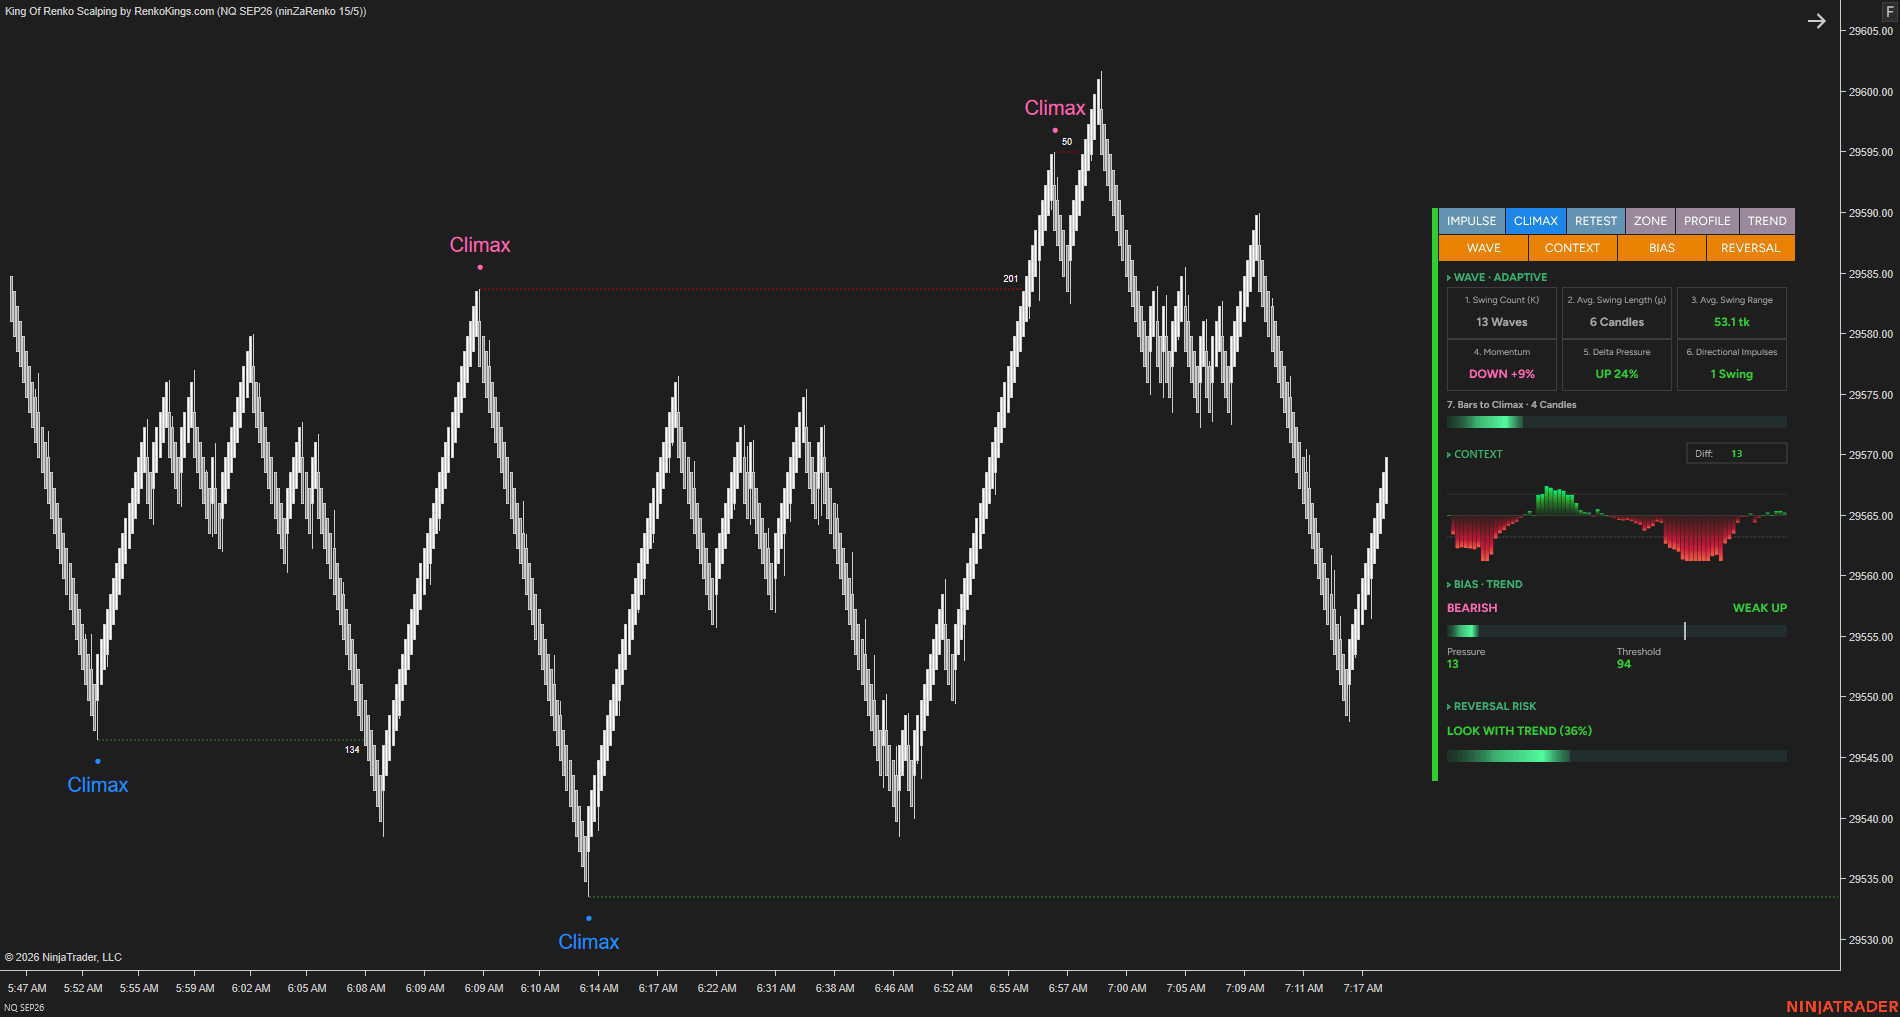This screenshot has width=1900, height=1017.
Task: Open the TREND tab
Action: [x=1767, y=221]
